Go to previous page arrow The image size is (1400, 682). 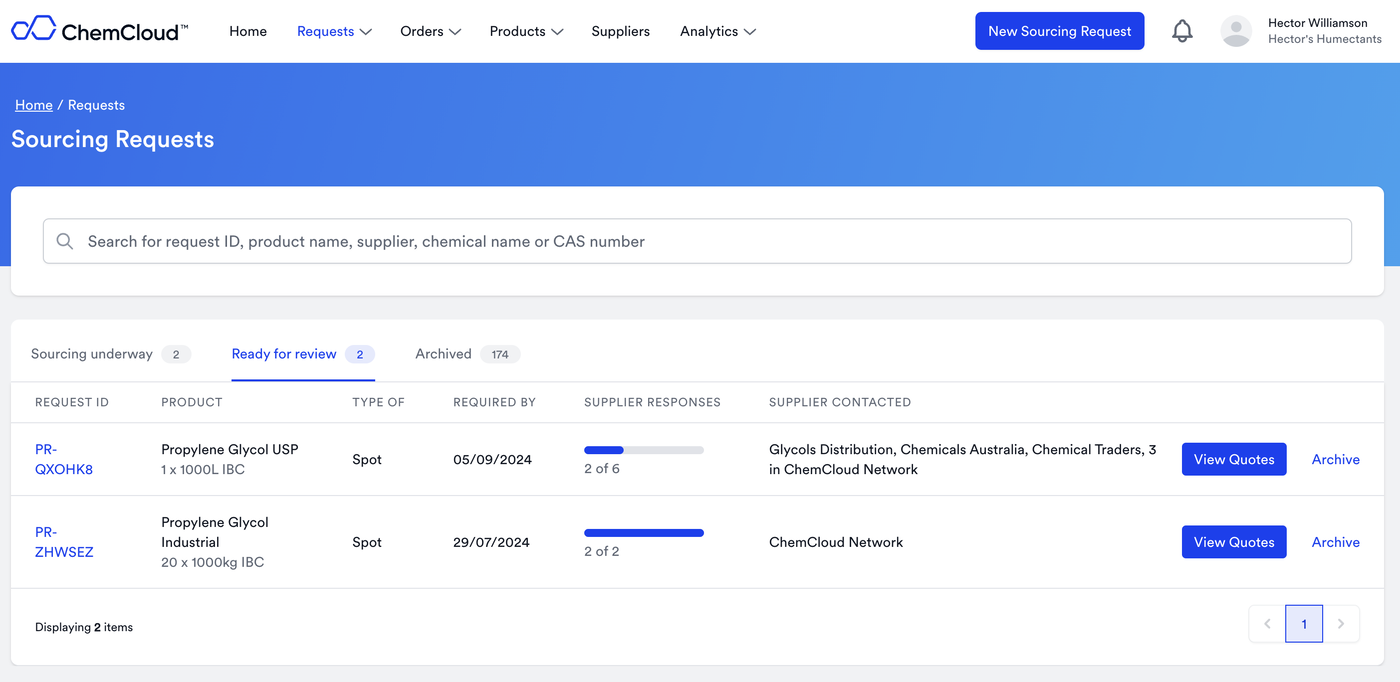click(1267, 624)
